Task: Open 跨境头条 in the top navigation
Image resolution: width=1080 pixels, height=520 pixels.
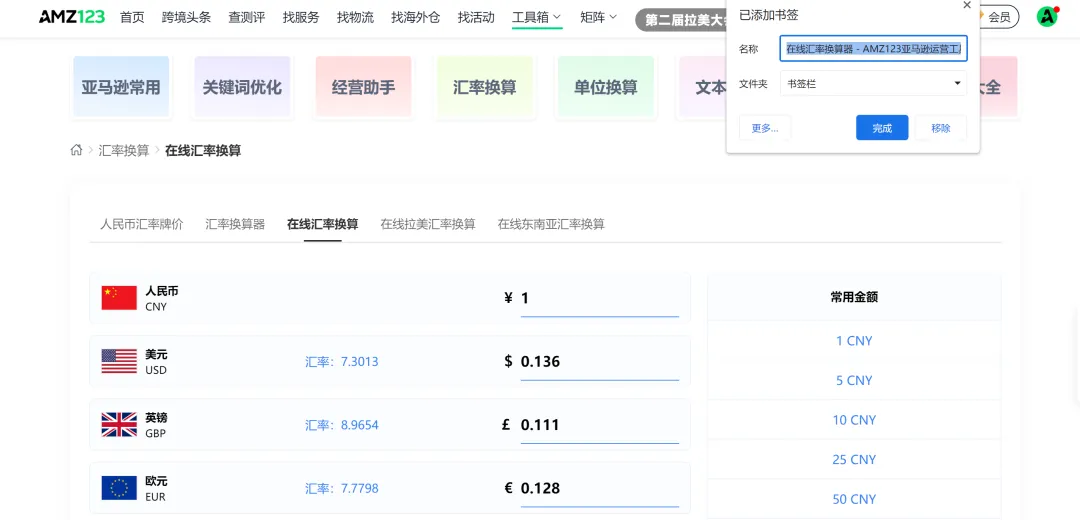Action: click(187, 17)
